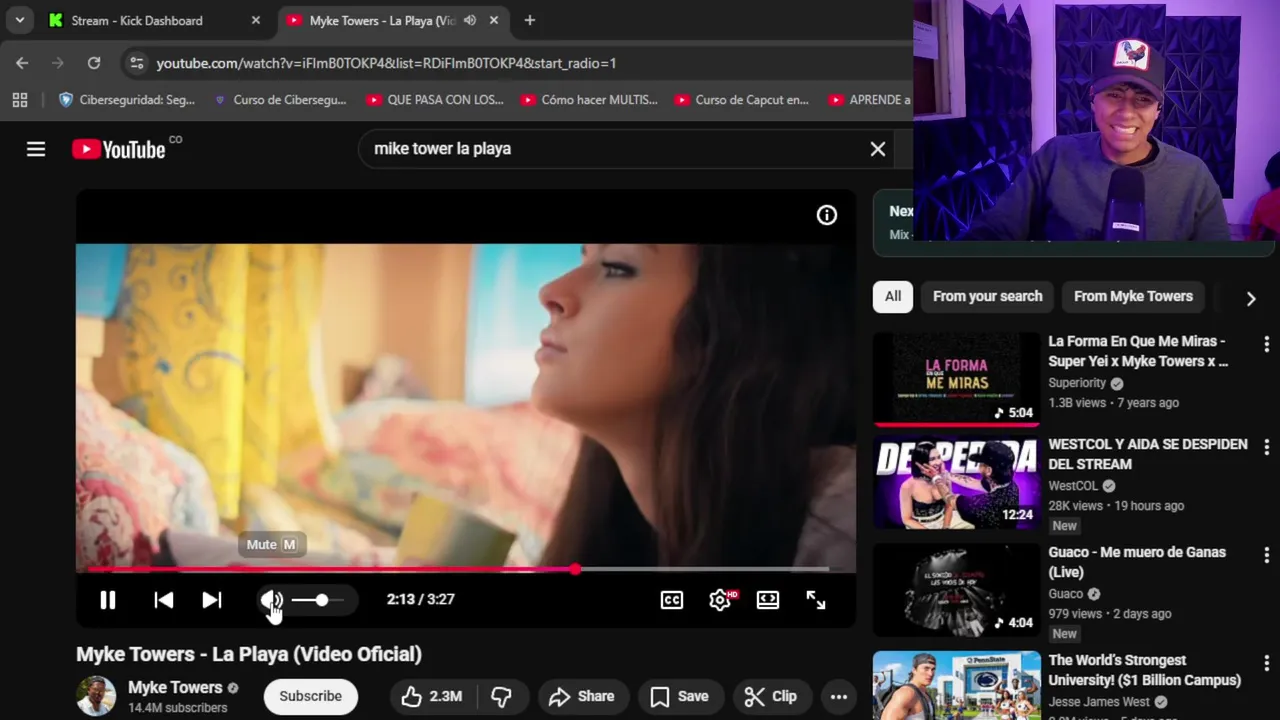Close the Myke Towers tab
This screenshot has width=1280, height=720.
[x=494, y=20]
